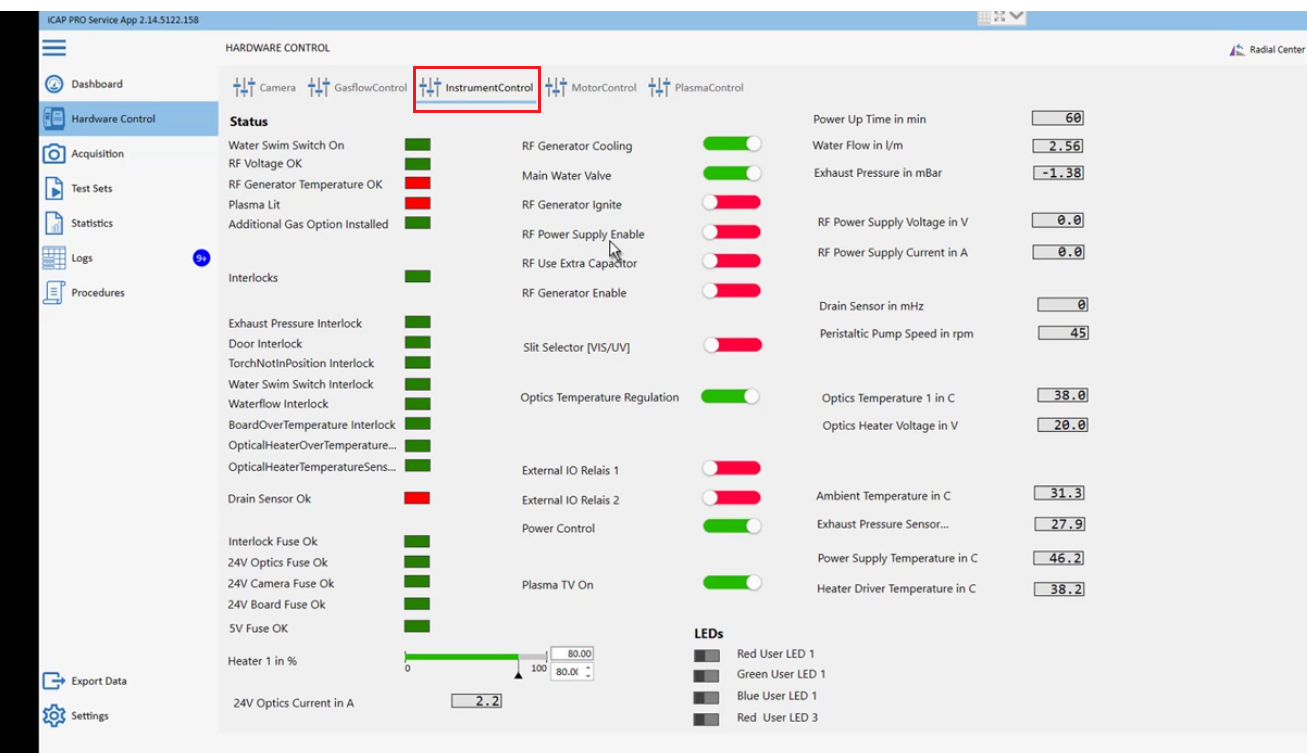Select the MotorControl tab
This screenshot has height=753, width=1307.
[592, 88]
